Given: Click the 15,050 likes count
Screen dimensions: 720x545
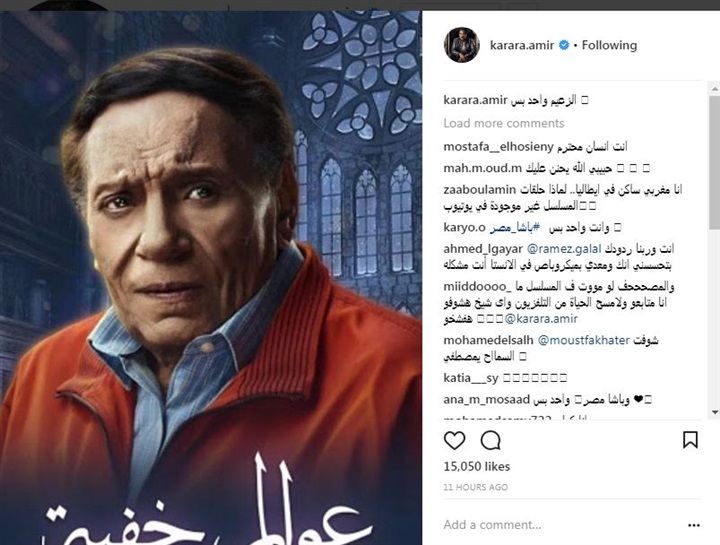Looking at the screenshot, I should [x=477, y=466].
